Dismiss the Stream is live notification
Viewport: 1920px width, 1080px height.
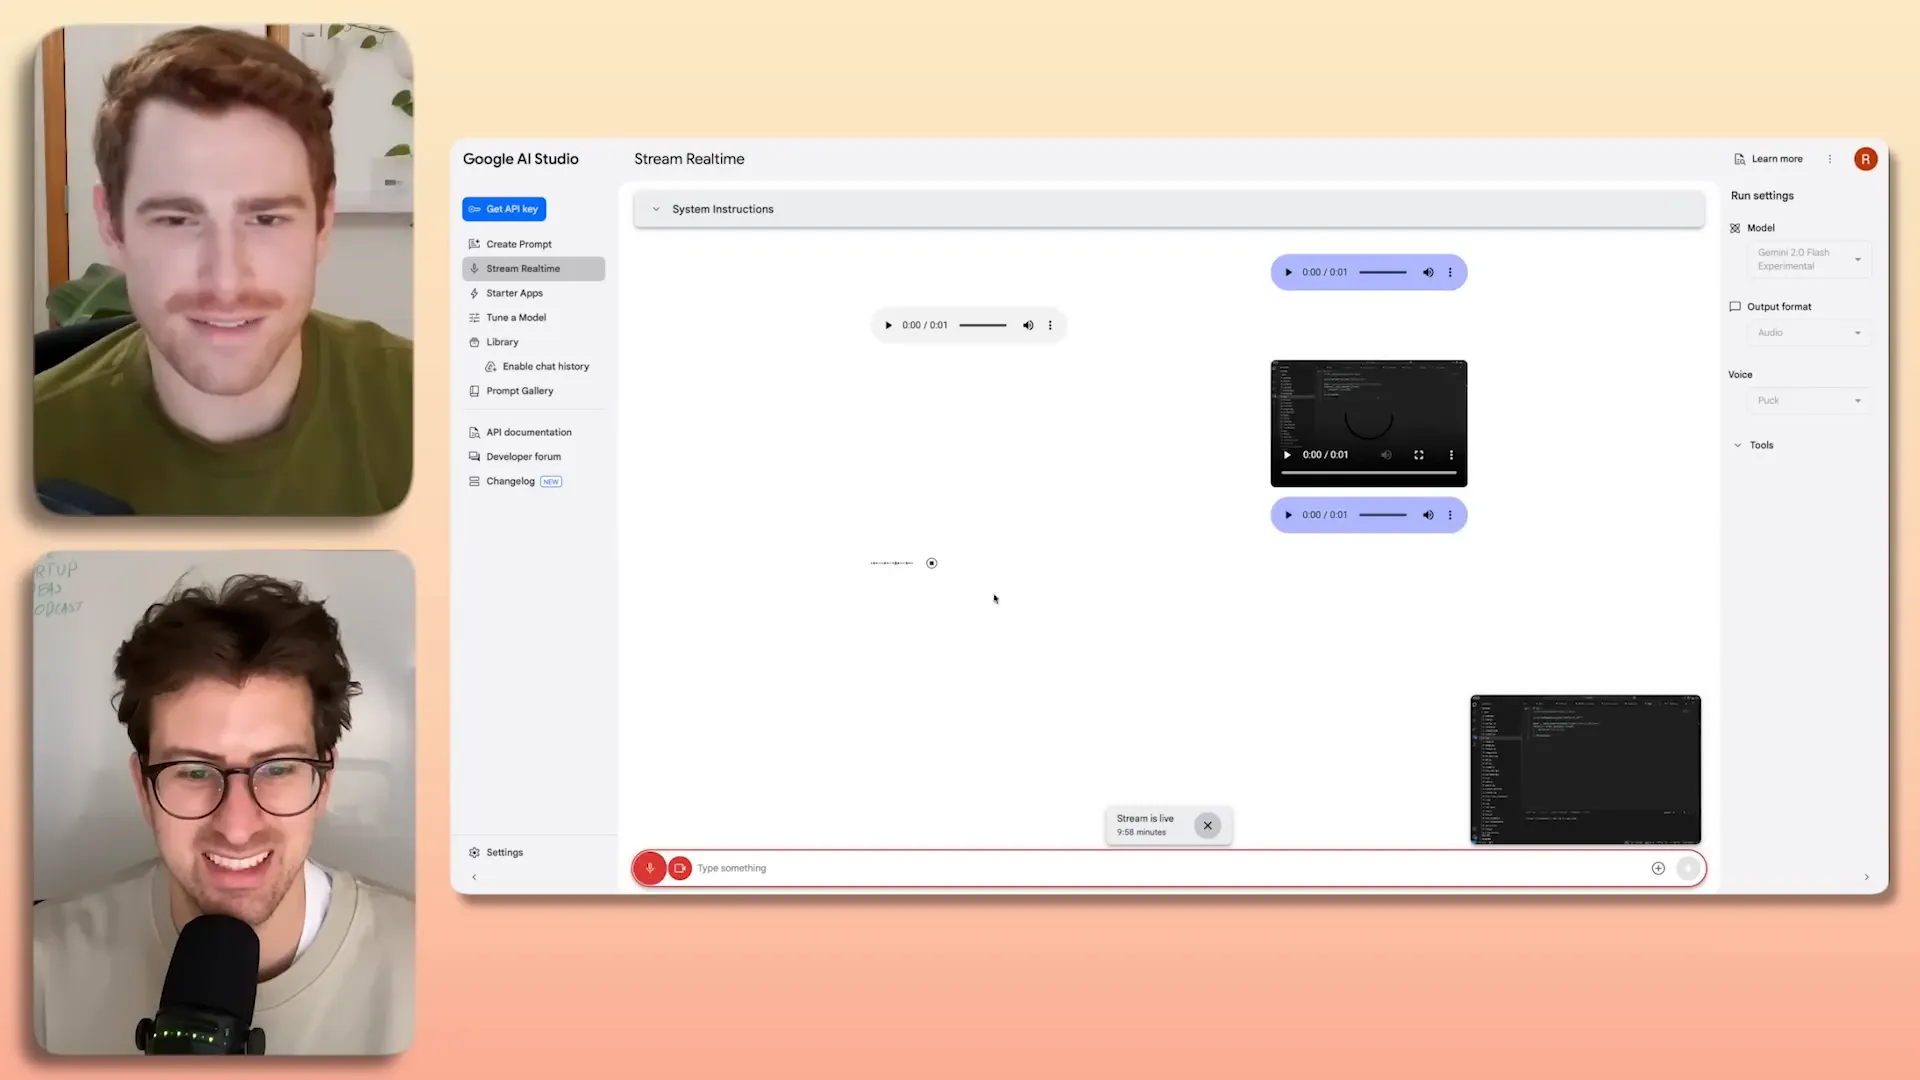pyautogui.click(x=1207, y=826)
